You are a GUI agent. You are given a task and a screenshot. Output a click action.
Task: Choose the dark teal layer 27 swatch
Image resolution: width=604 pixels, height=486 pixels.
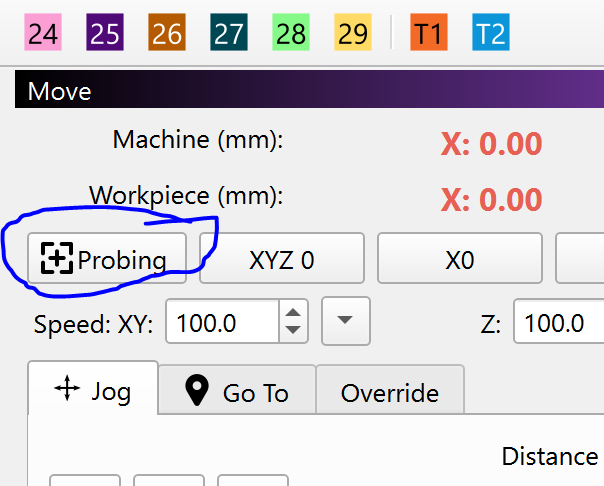[x=229, y=34]
